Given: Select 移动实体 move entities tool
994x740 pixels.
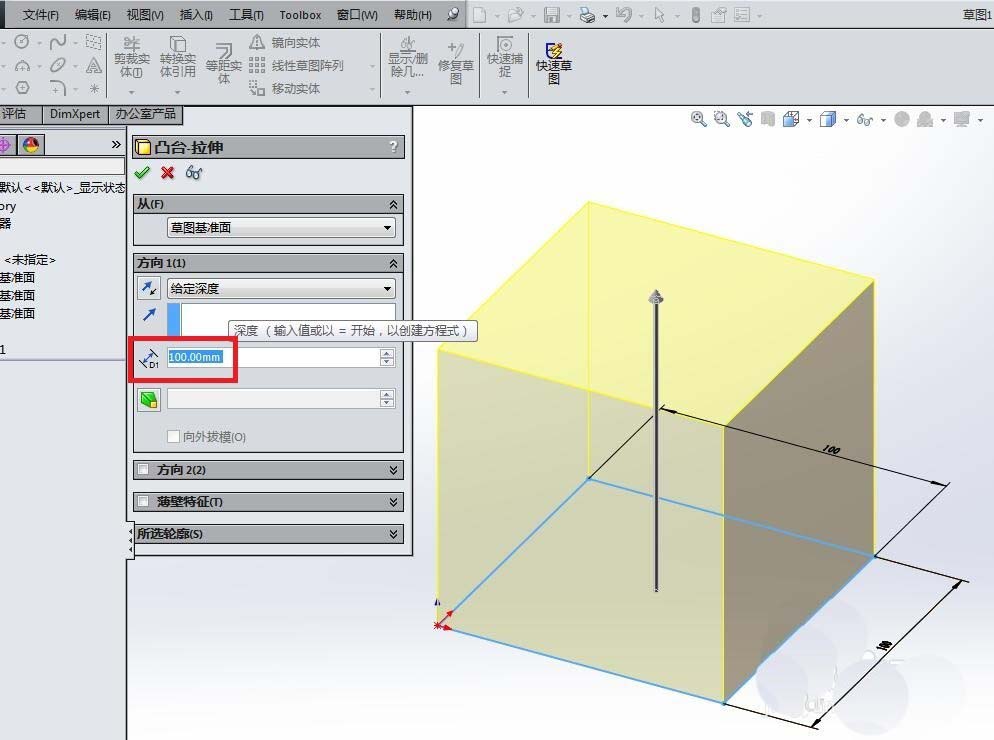Looking at the screenshot, I should pyautogui.click(x=285, y=88).
